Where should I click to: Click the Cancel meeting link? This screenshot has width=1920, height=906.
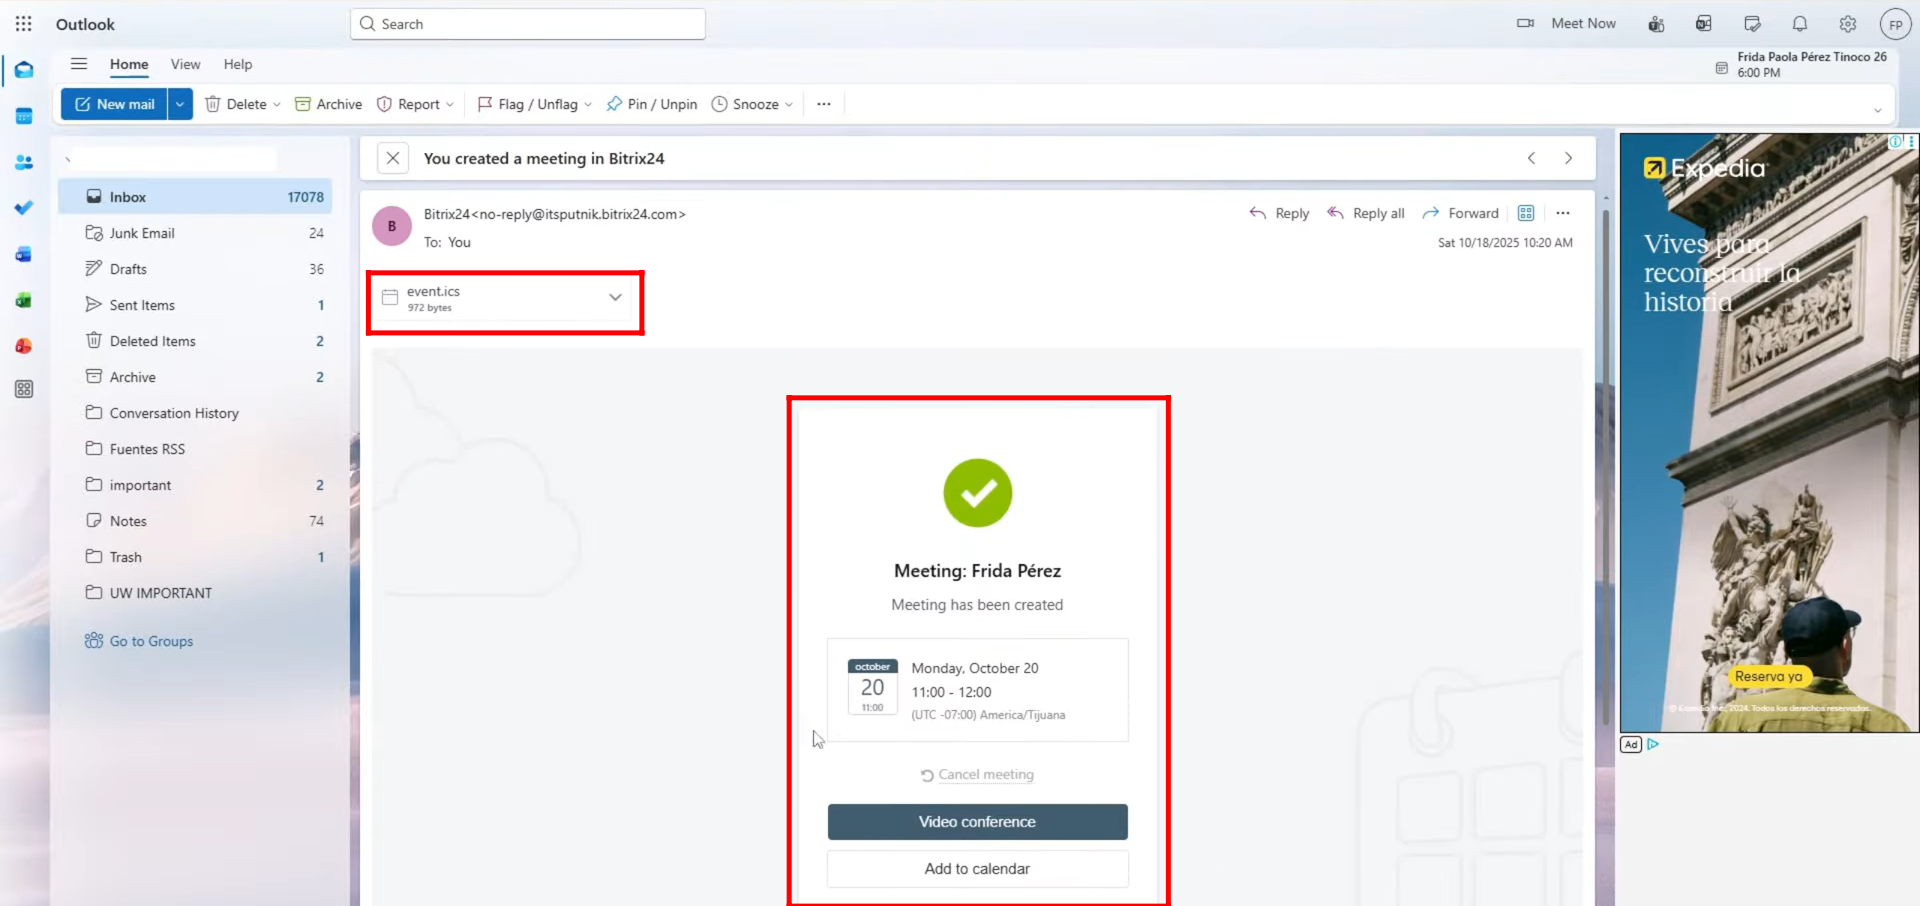pyautogui.click(x=977, y=775)
